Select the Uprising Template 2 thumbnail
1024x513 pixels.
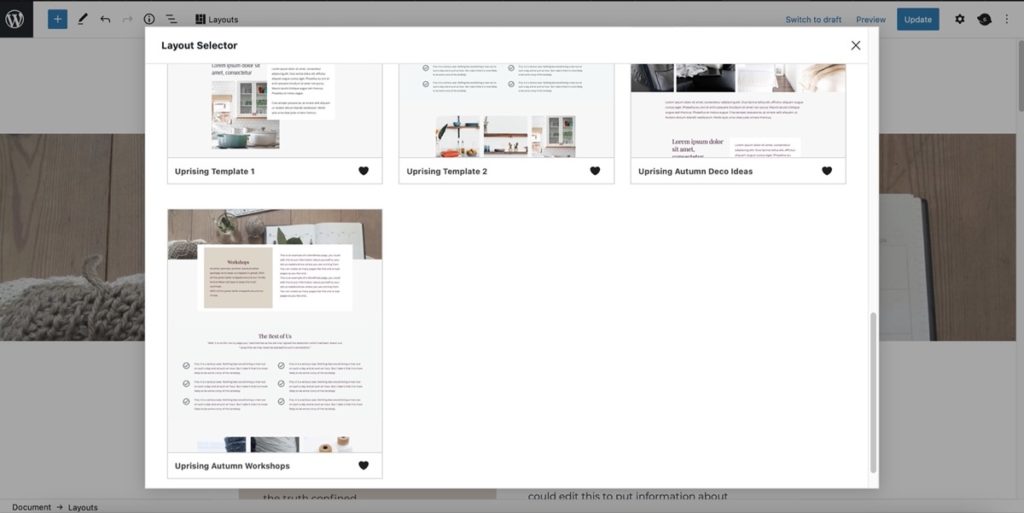tap(506, 110)
